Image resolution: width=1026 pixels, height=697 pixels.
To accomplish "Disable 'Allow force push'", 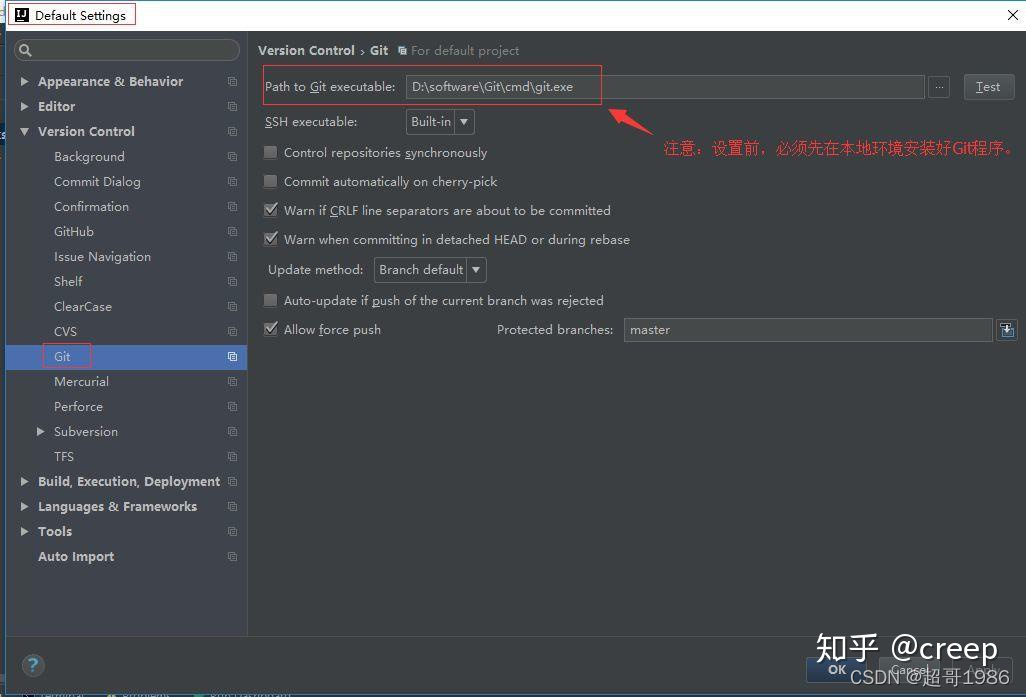I will pos(271,330).
